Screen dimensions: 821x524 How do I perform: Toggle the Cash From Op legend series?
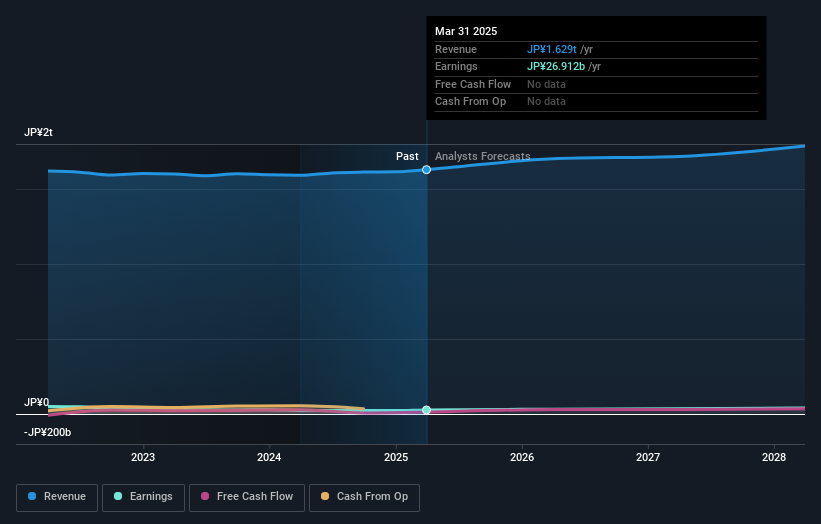[x=364, y=497]
